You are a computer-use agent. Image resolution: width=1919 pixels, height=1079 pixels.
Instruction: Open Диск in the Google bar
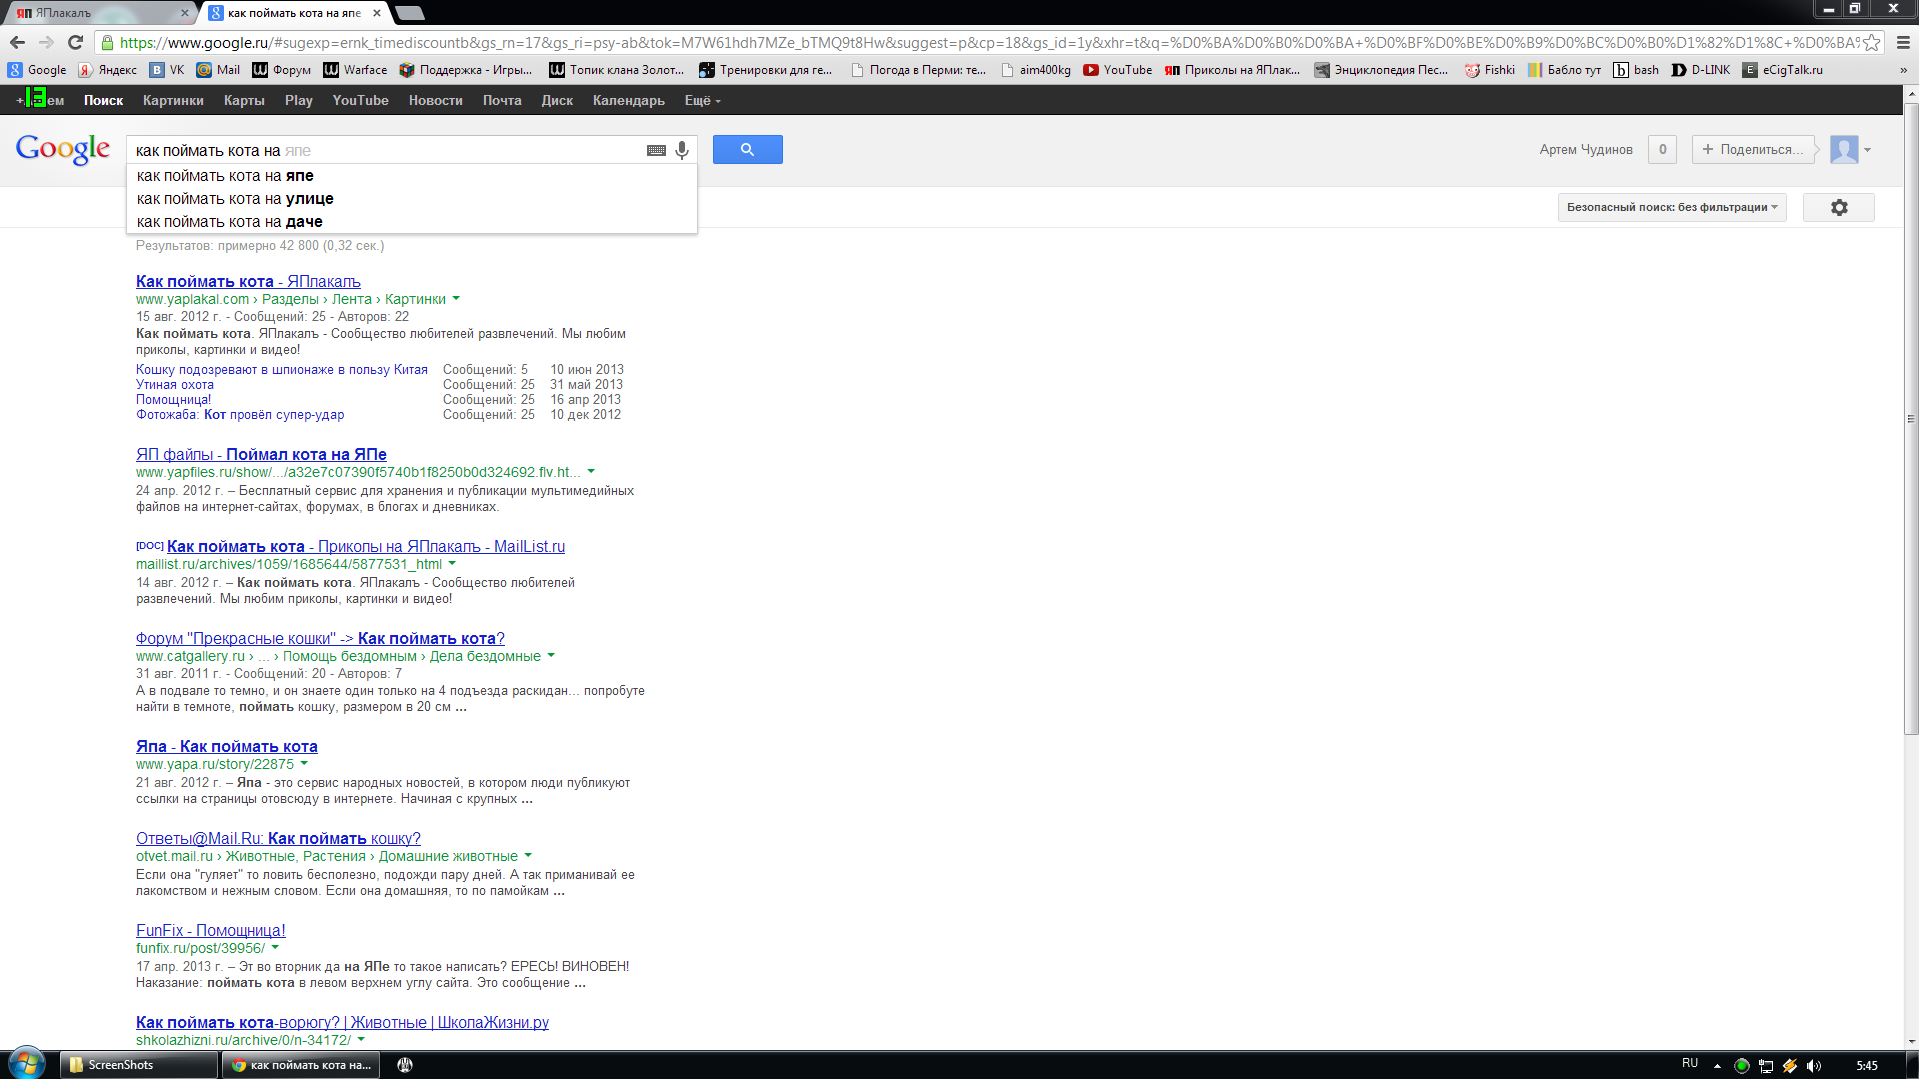[557, 101]
